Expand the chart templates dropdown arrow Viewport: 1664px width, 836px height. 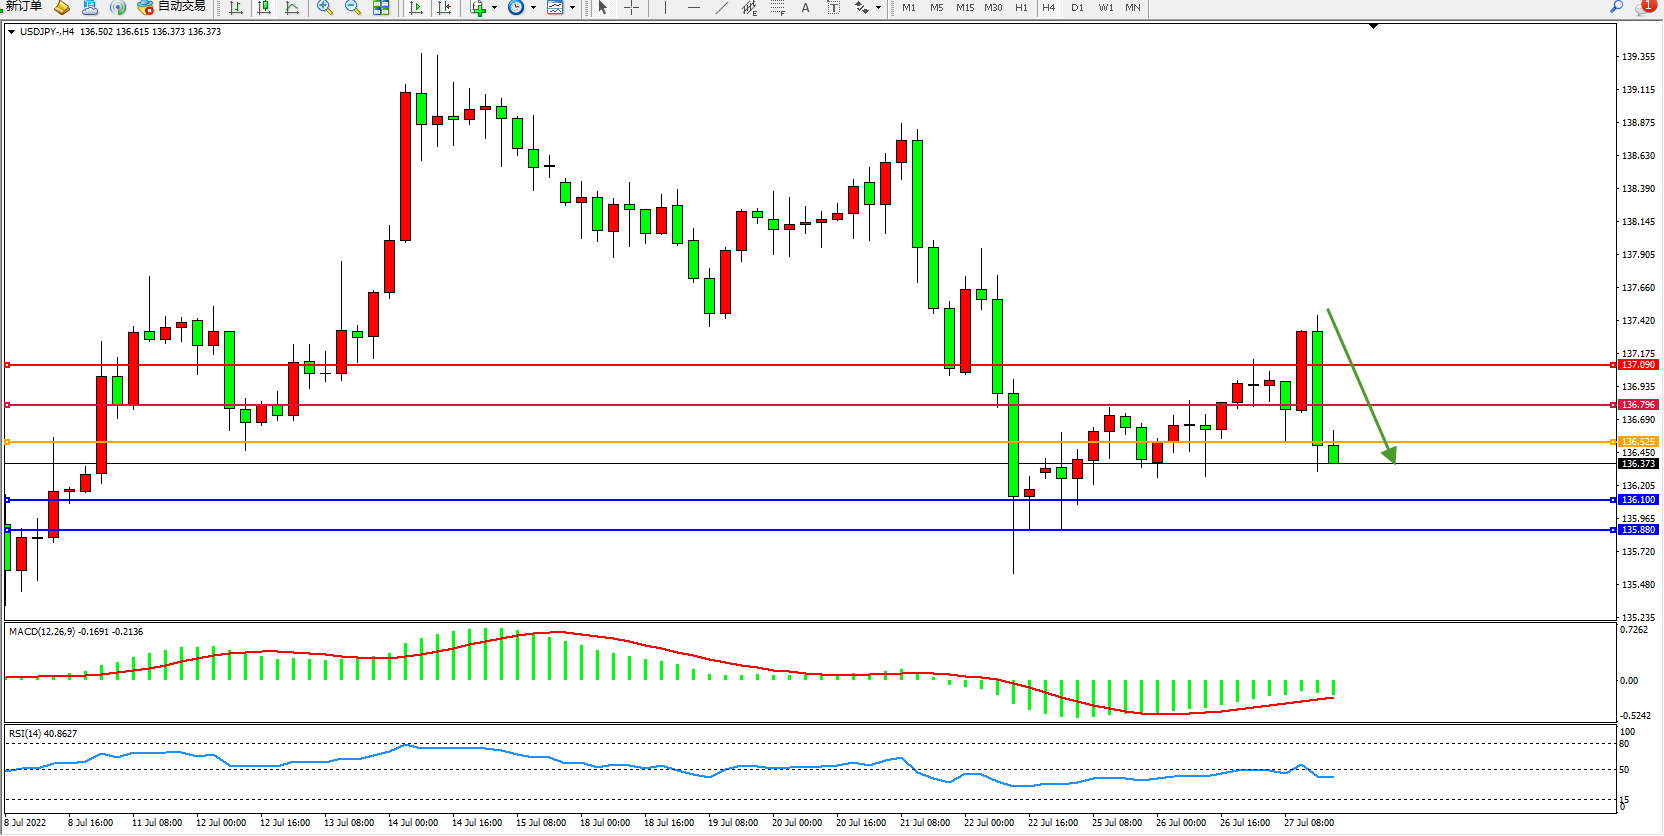pyautogui.click(x=572, y=8)
